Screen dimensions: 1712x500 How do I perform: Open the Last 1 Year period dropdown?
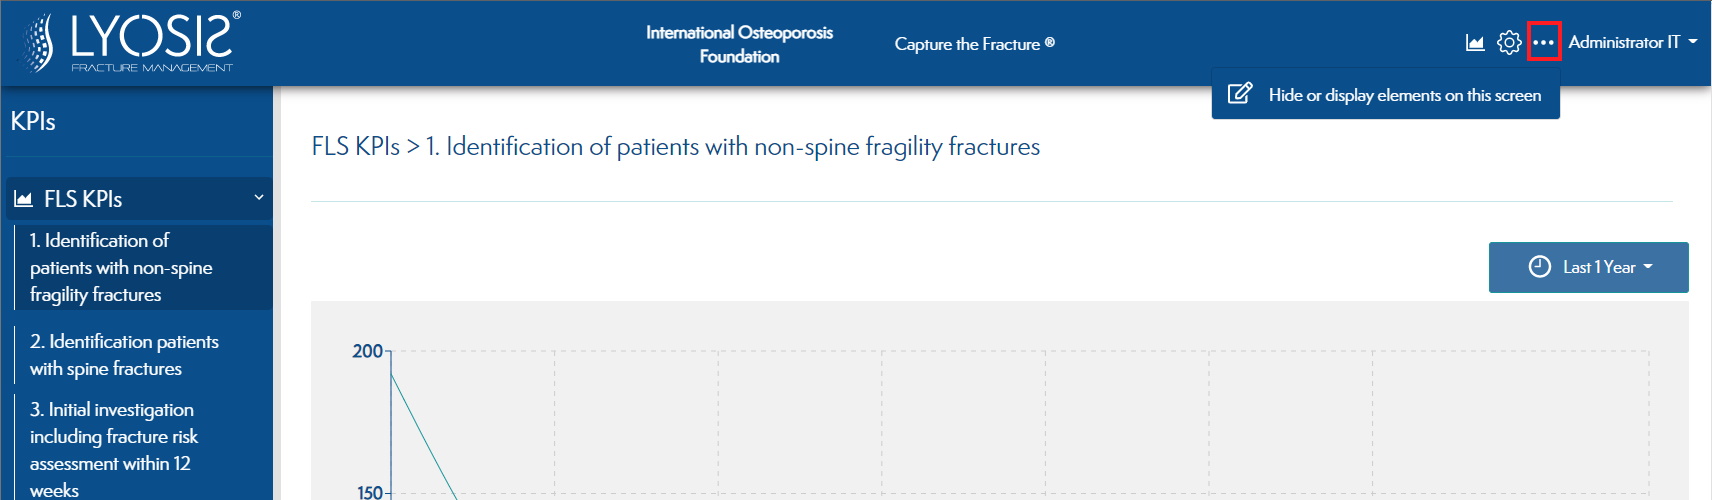coord(1589,267)
